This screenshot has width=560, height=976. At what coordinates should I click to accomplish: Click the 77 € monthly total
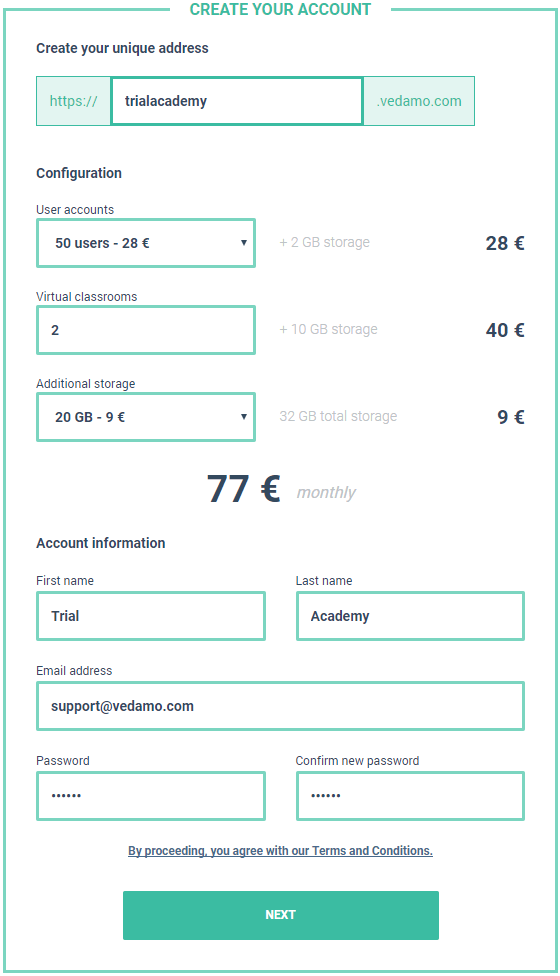tap(281, 489)
